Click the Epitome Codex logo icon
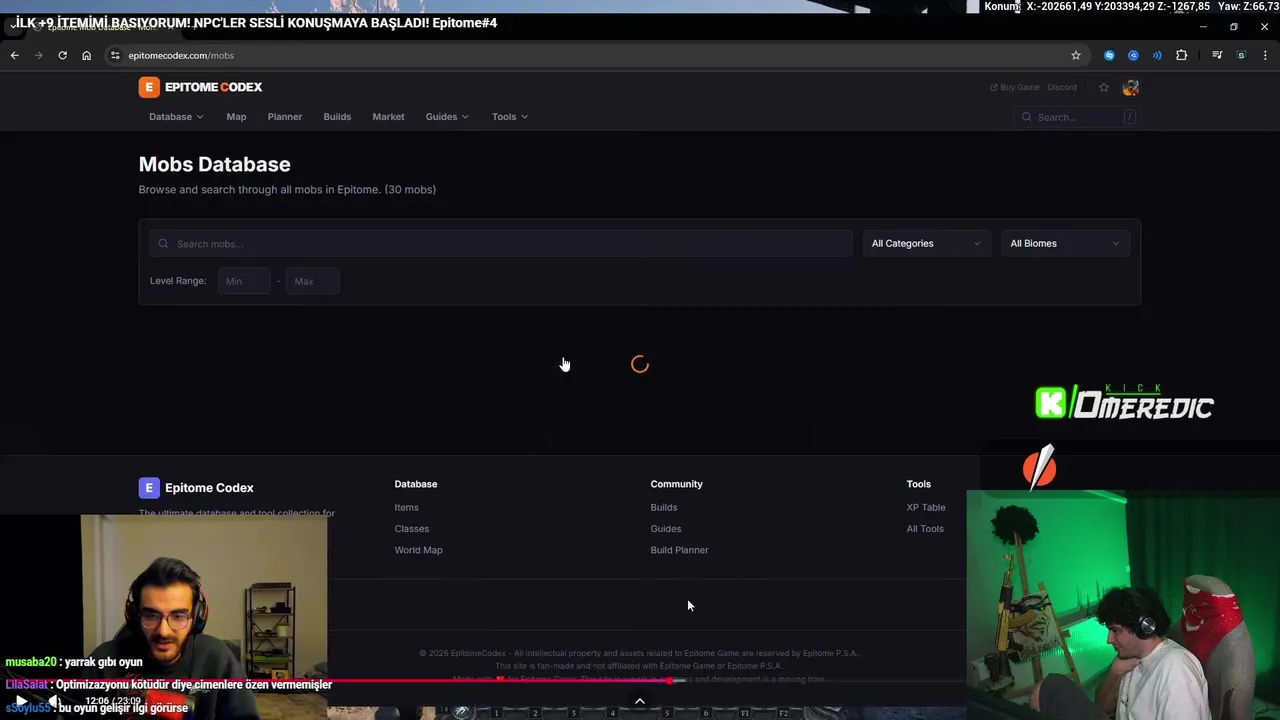The height and width of the screenshot is (720, 1280). (149, 87)
